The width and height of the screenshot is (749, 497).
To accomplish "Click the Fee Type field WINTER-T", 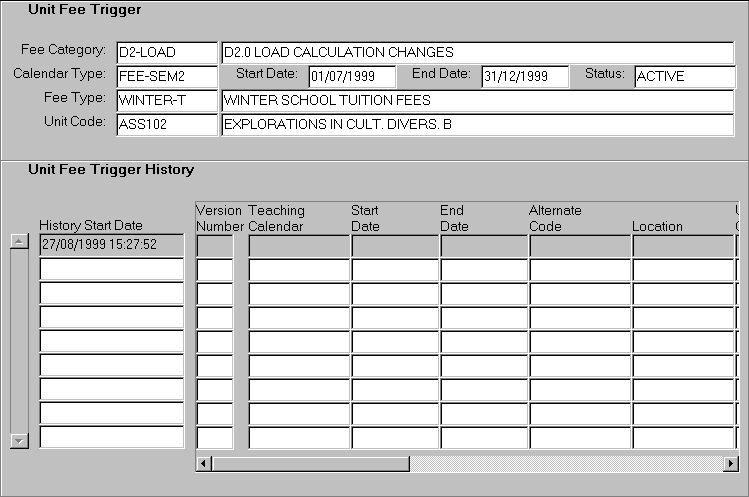I will tap(166, 100).
